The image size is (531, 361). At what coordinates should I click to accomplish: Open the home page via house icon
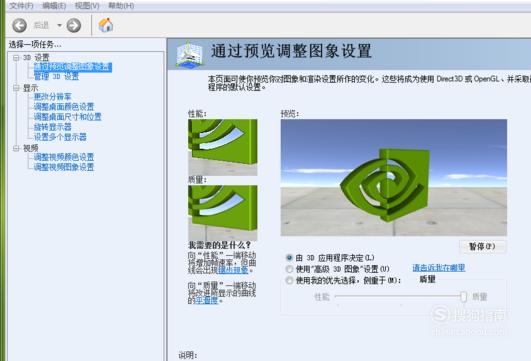pyautogui.click(x=106, y=25)
